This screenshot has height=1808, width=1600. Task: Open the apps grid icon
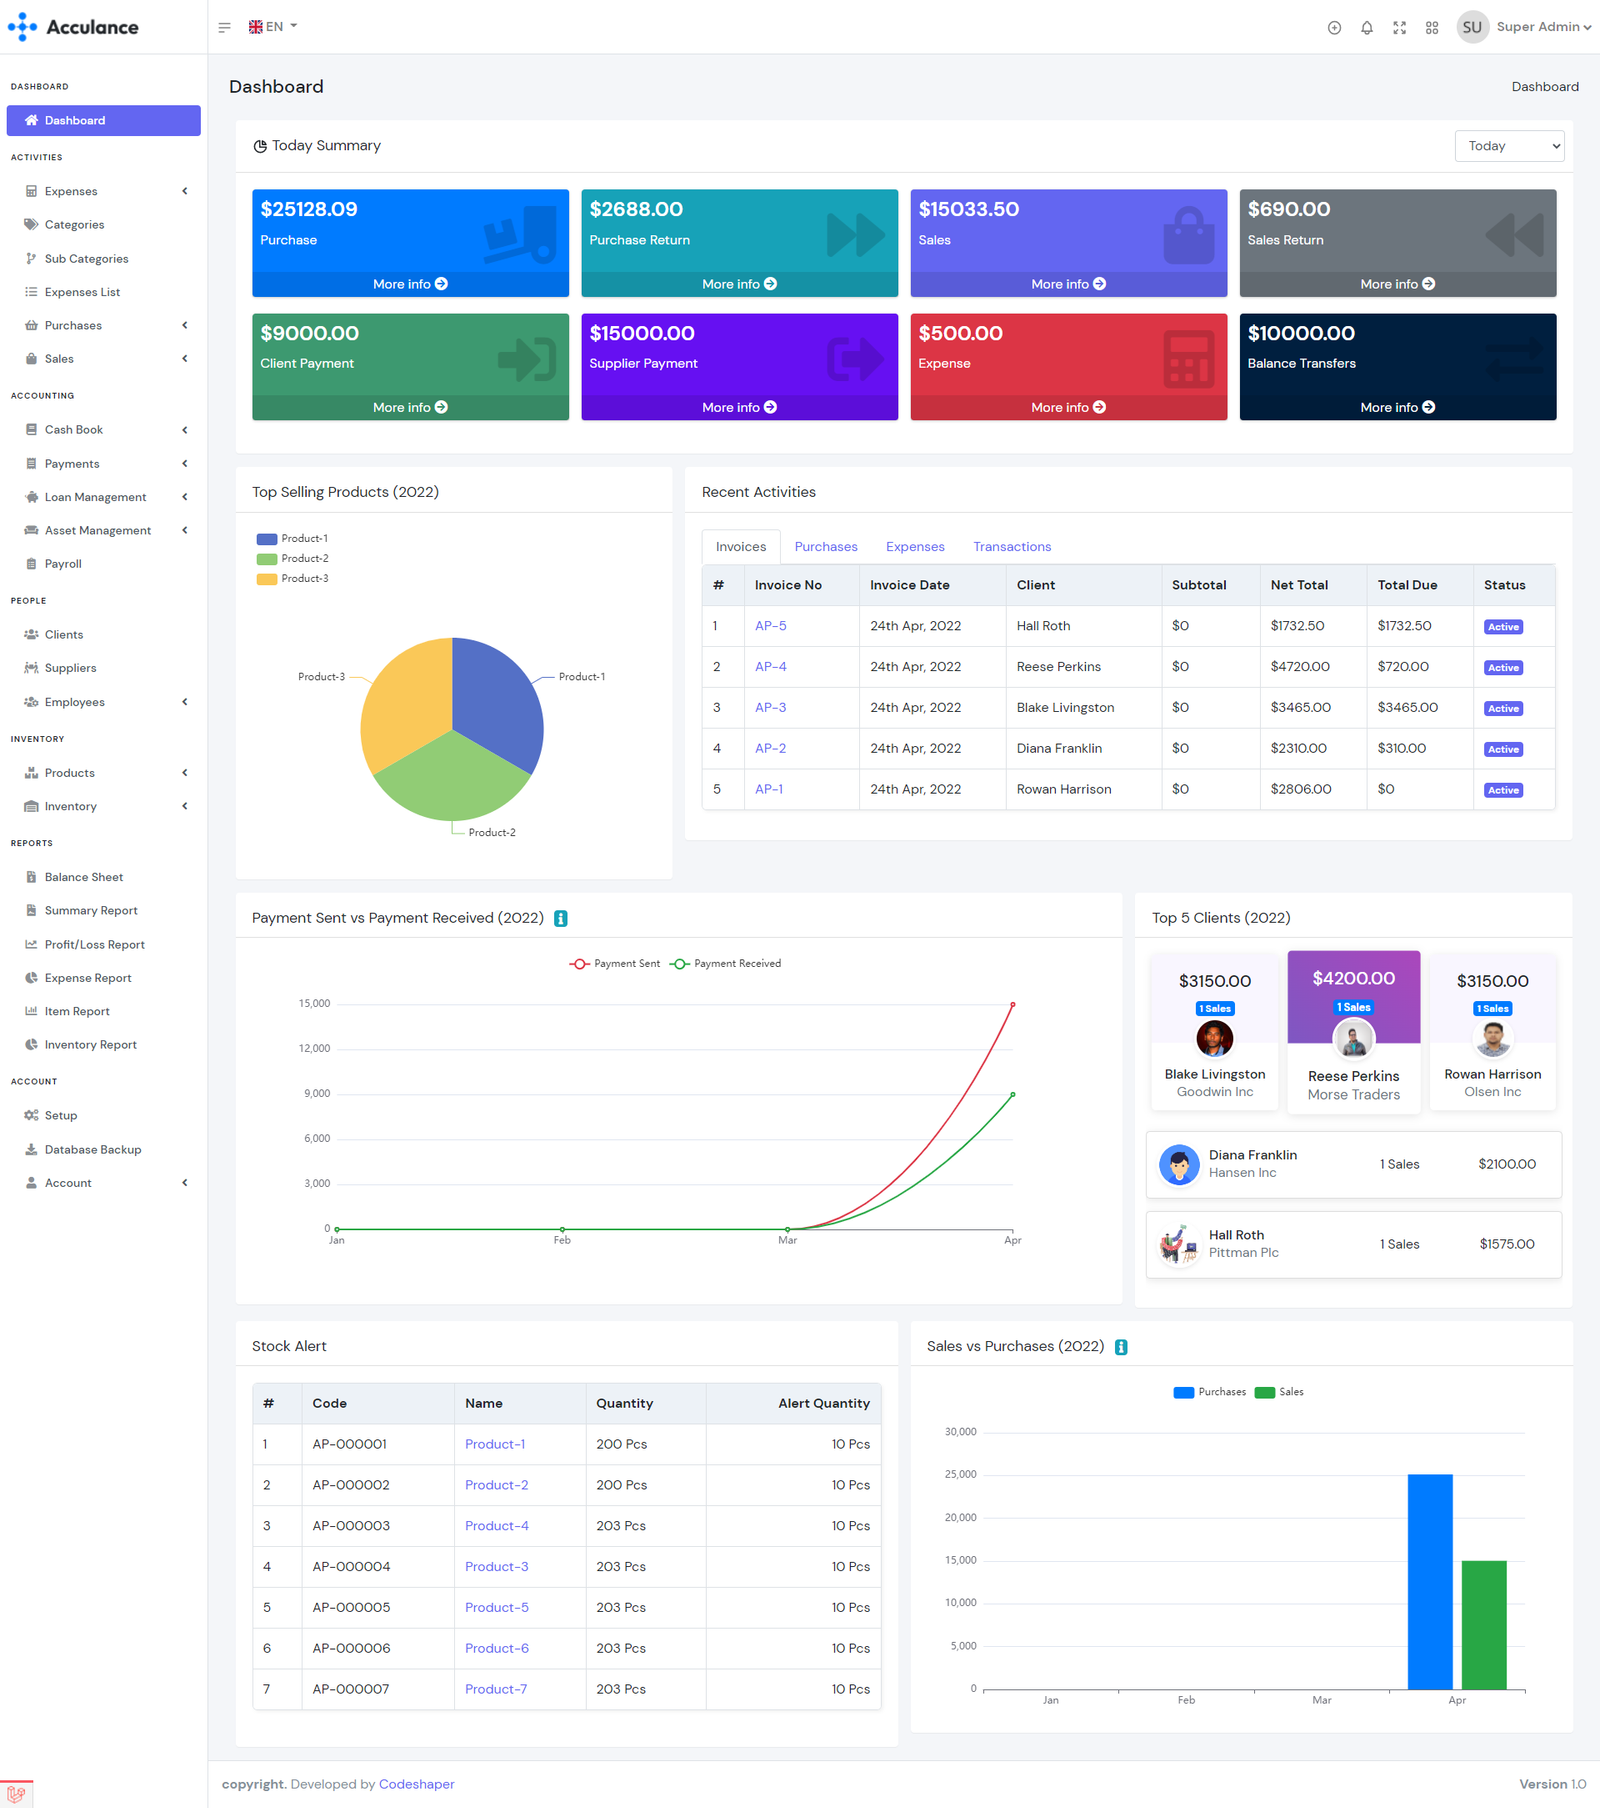pyautogui.click(x=1432, y=28)
